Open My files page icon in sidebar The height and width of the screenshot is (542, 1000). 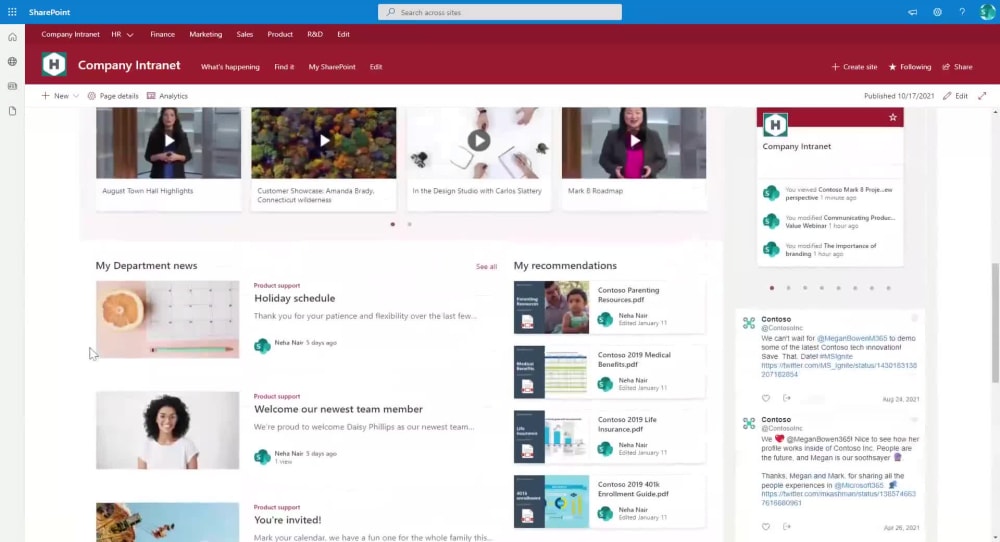pyautogui.click(x=12, y=111)
